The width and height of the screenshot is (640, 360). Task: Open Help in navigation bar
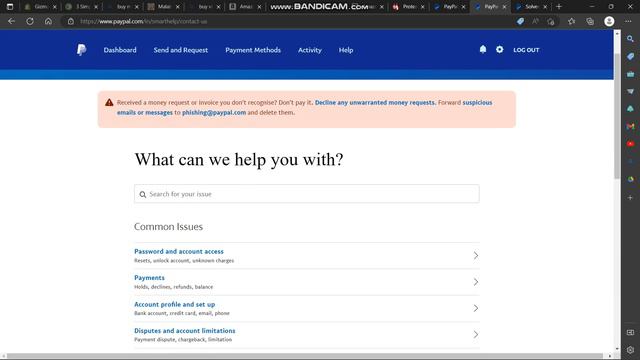346,50
